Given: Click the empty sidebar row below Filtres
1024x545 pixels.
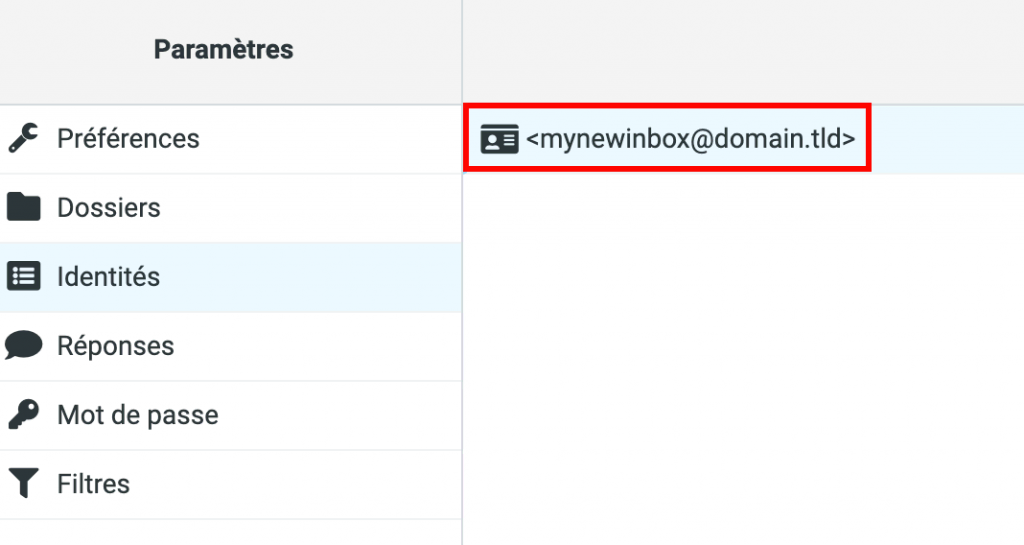Looking at the screenshot, I should tap(230, 532).
